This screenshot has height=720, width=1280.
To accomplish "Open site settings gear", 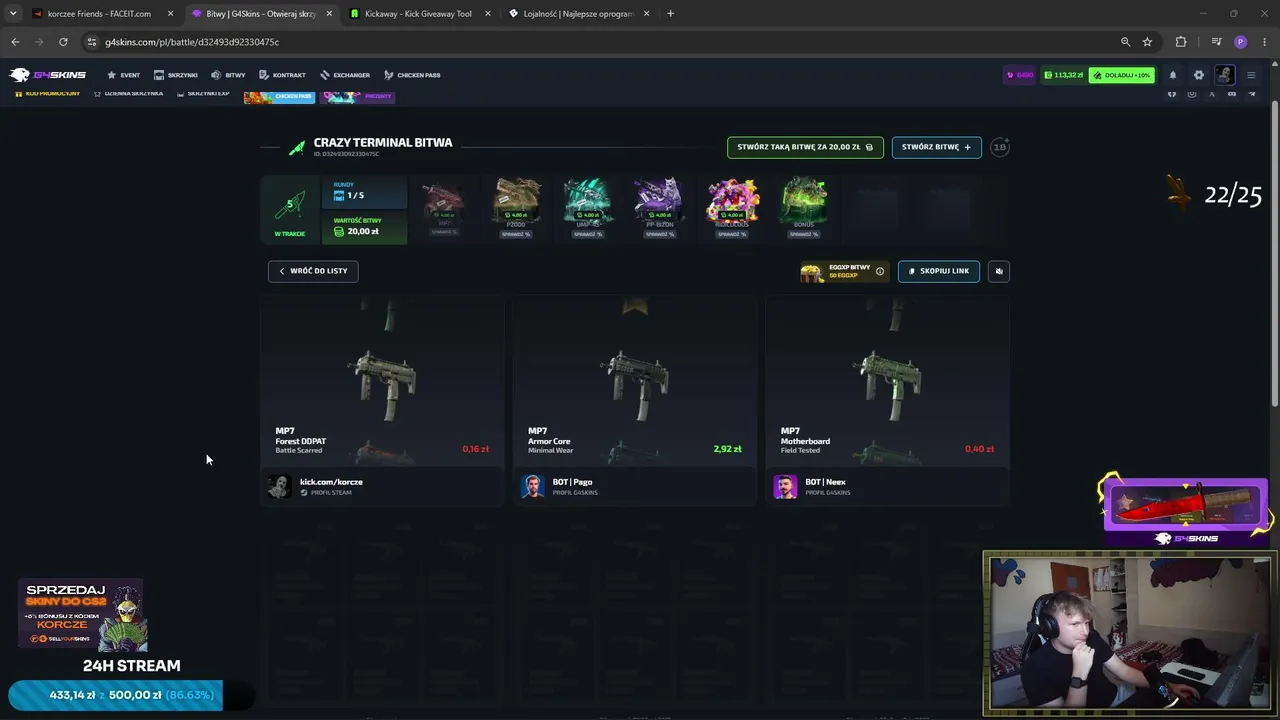I will (x=1199, y=75).
